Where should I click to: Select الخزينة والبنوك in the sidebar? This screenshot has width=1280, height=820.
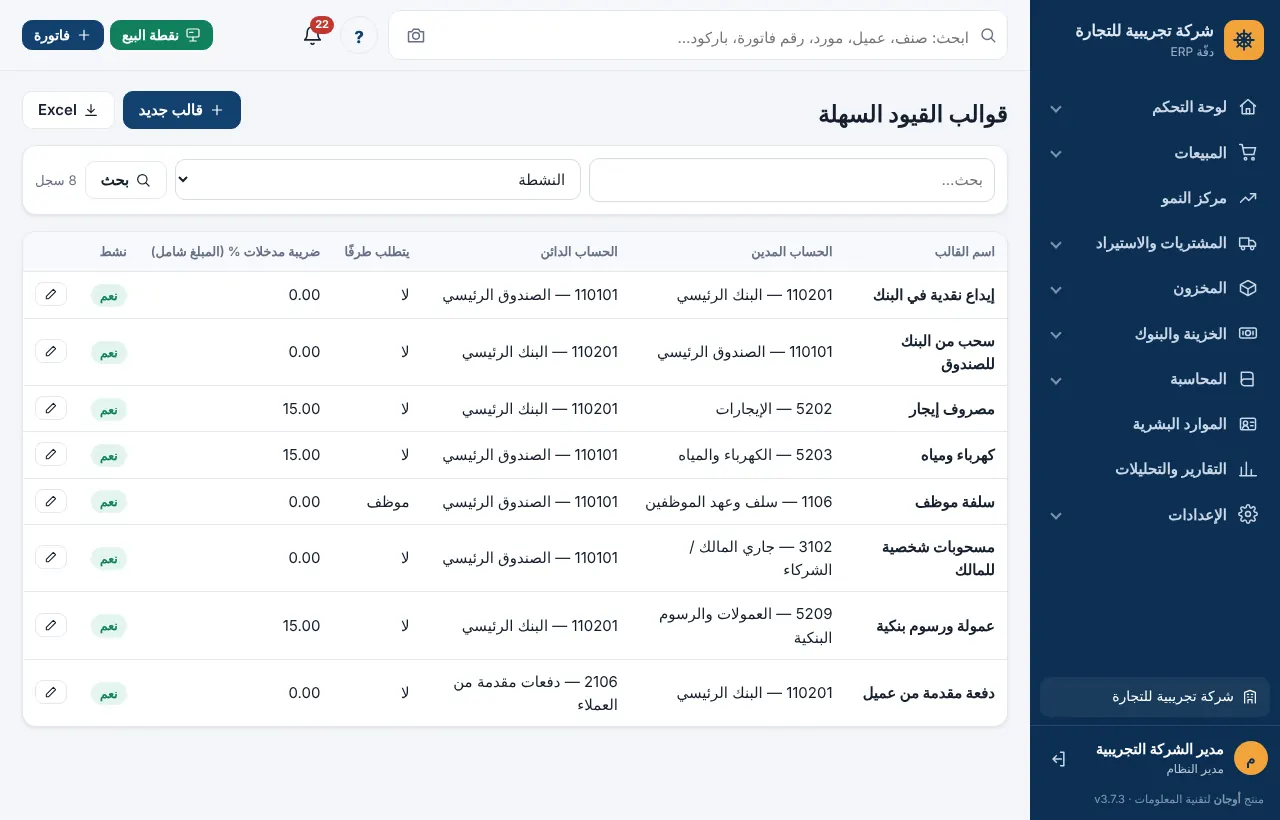coord(1155,334)
